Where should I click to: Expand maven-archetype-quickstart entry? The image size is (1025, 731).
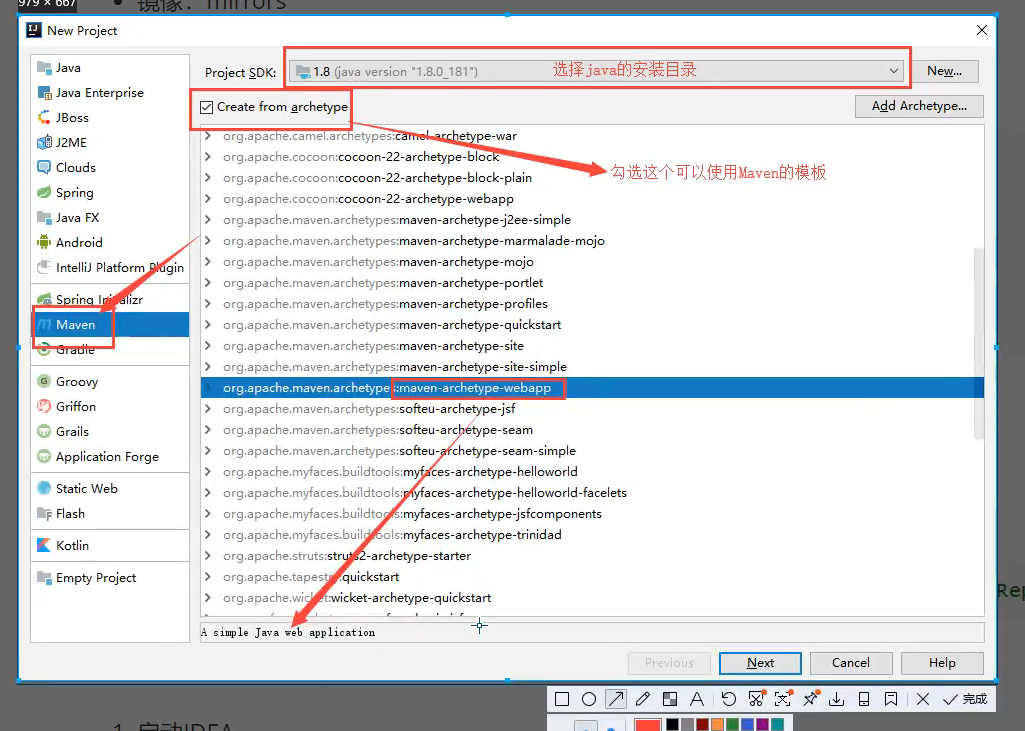(208, 325)
